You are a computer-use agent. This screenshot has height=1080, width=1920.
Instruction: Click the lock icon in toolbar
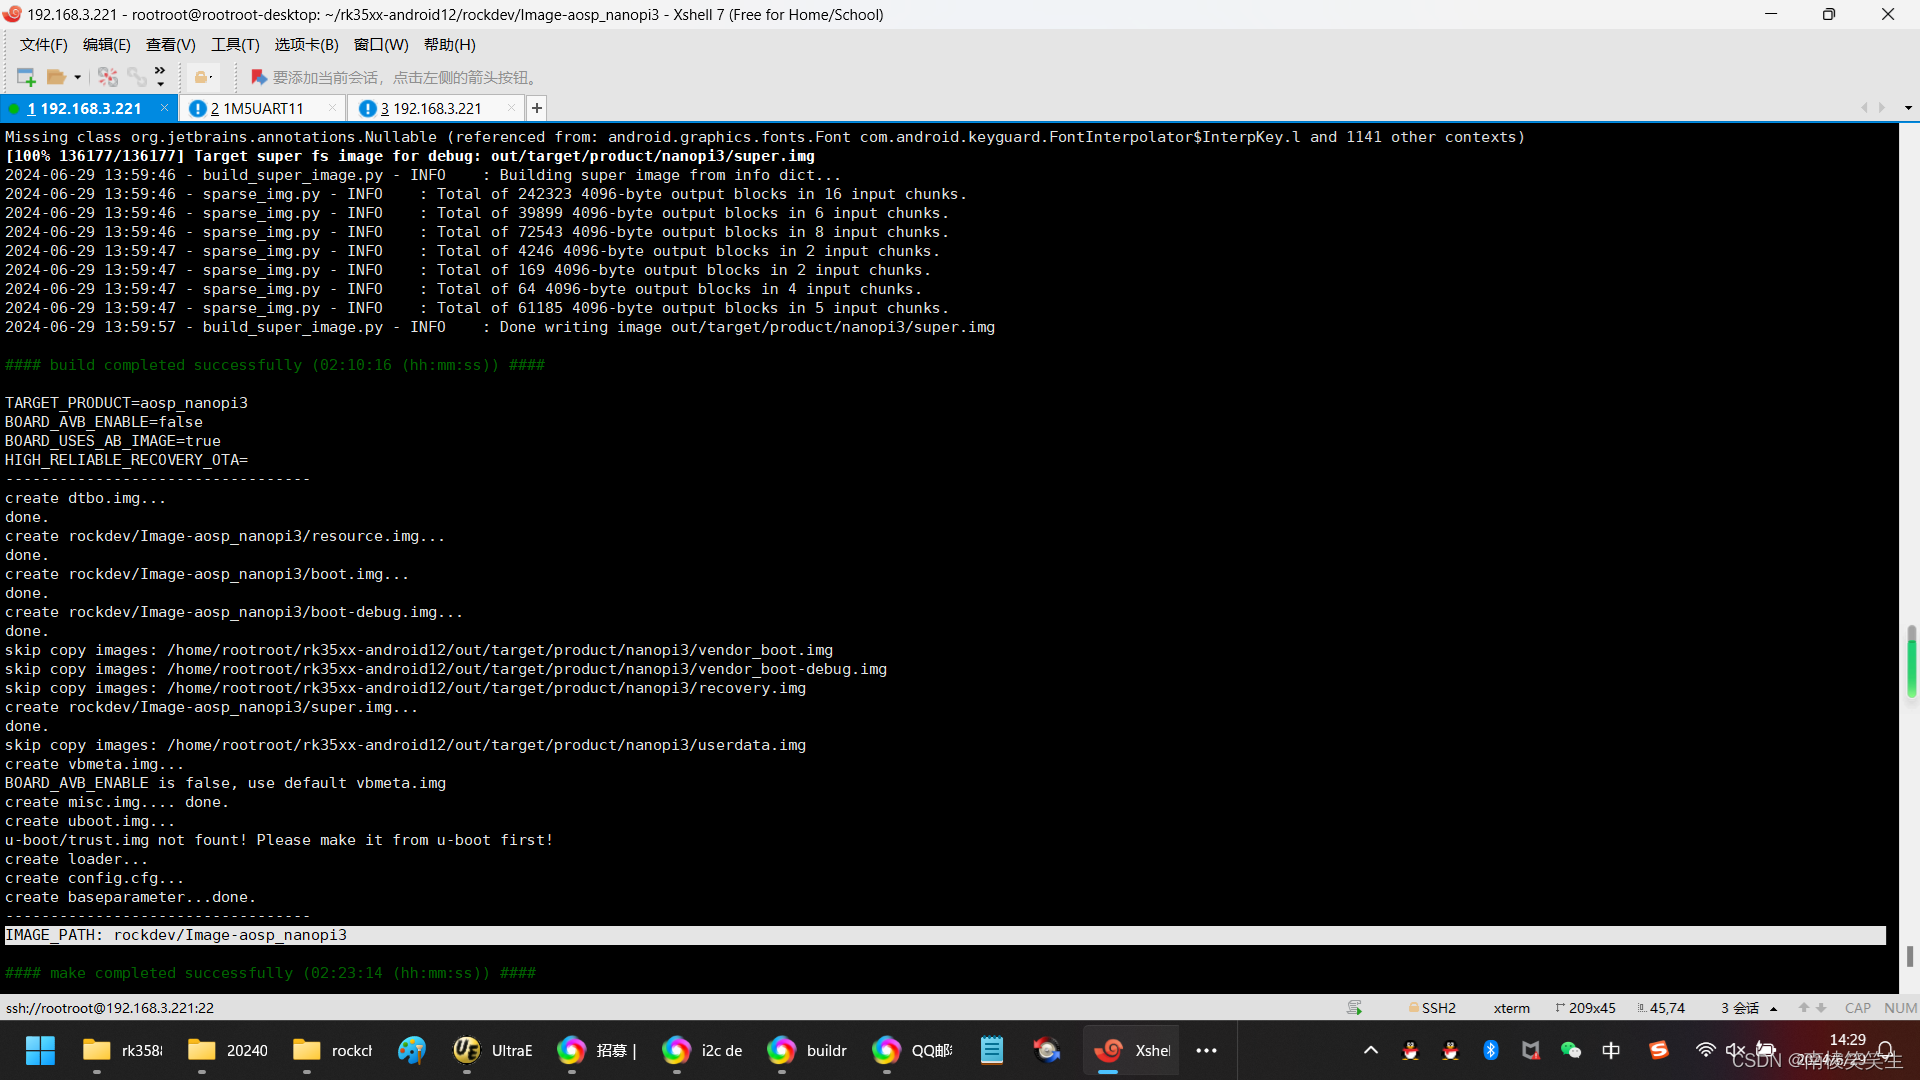[202, 77]
